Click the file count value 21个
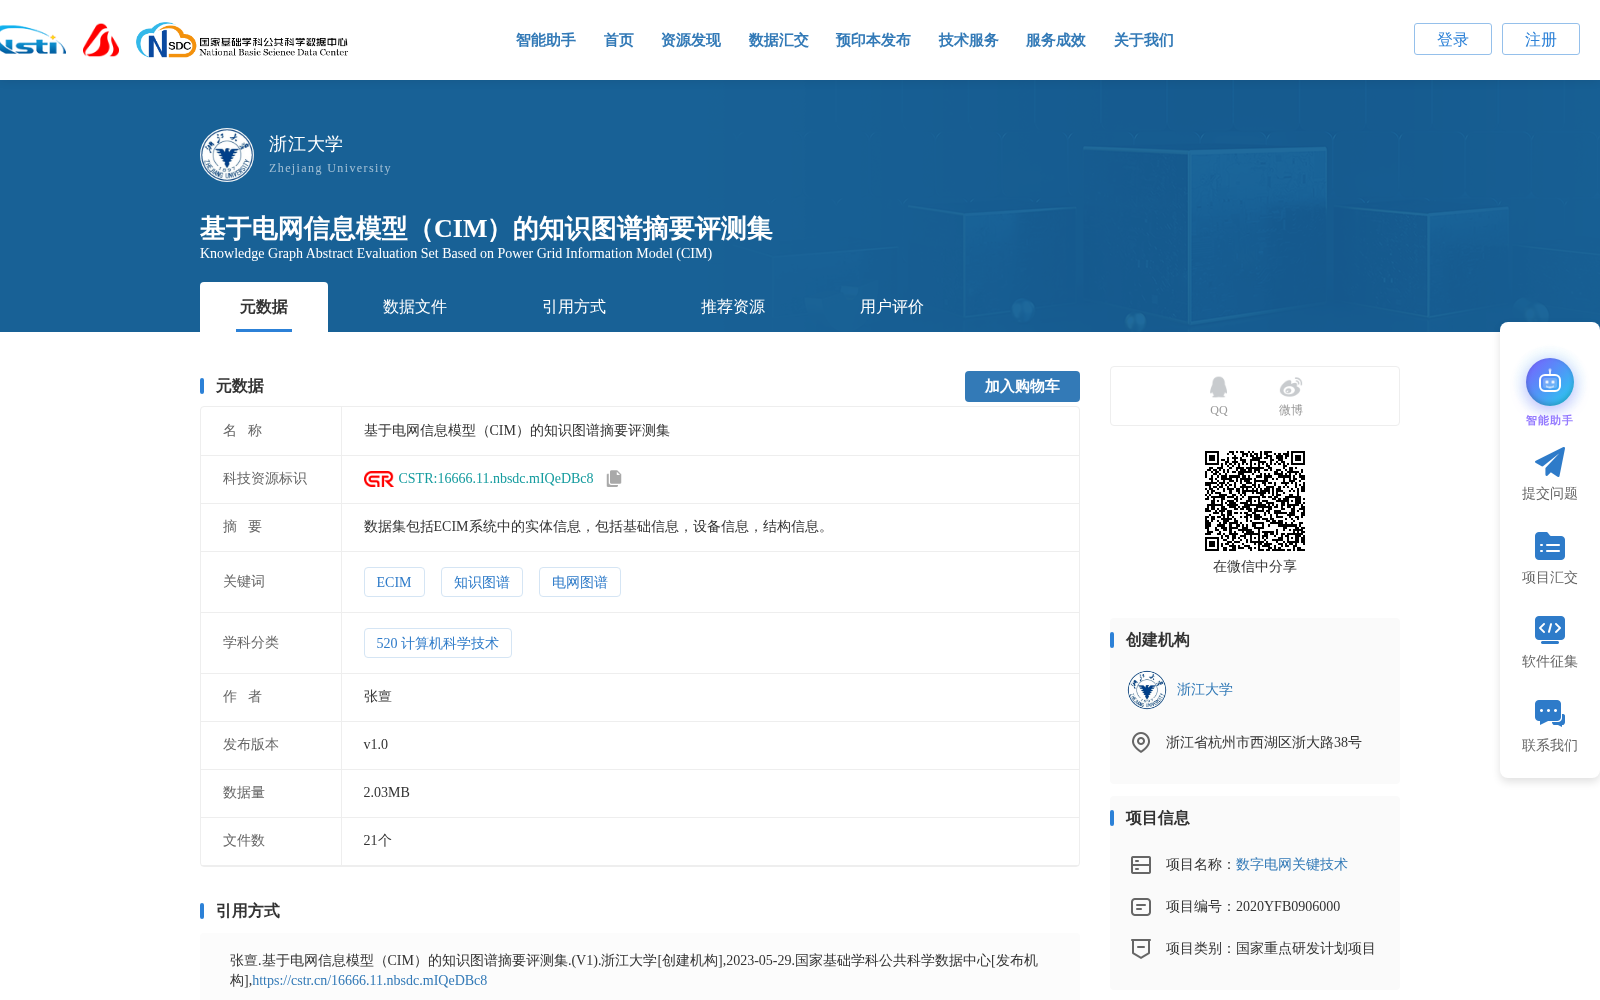The width and height of the screenshot is (1600, 1000). (x=378, y=841)
